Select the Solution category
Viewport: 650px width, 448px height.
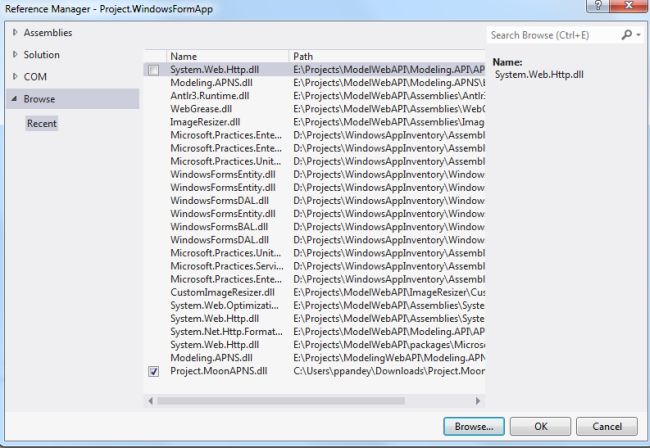(41, 54)
